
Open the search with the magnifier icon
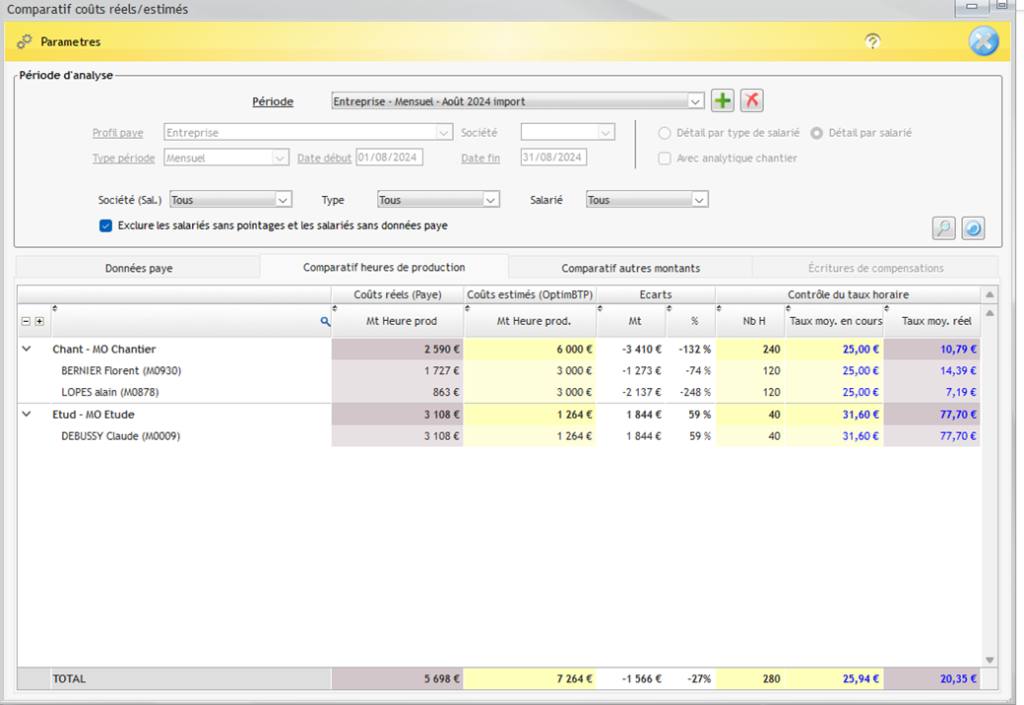pyautogui.click(x=942, y=228)
